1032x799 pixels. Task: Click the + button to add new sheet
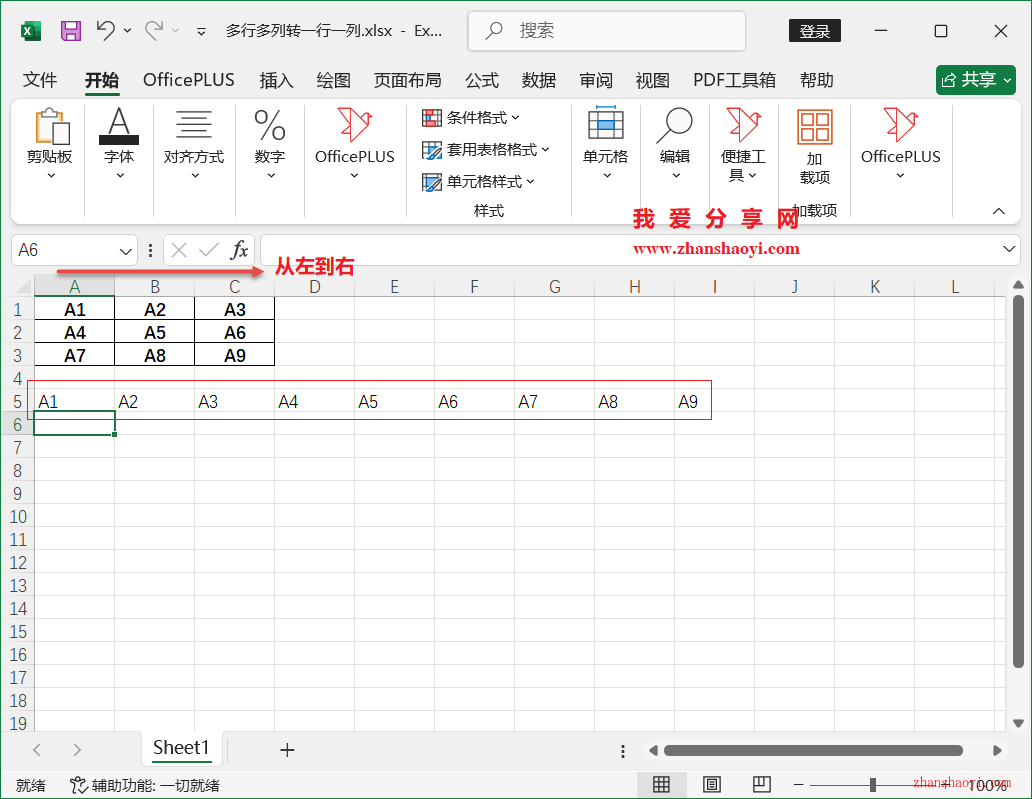(x=287, y=749)
